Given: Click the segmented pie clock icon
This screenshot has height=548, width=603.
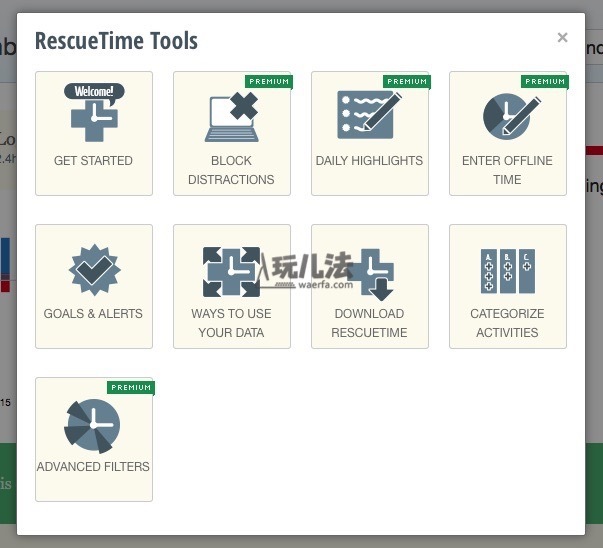Looking at the screenshot, I should coord(92,425).
